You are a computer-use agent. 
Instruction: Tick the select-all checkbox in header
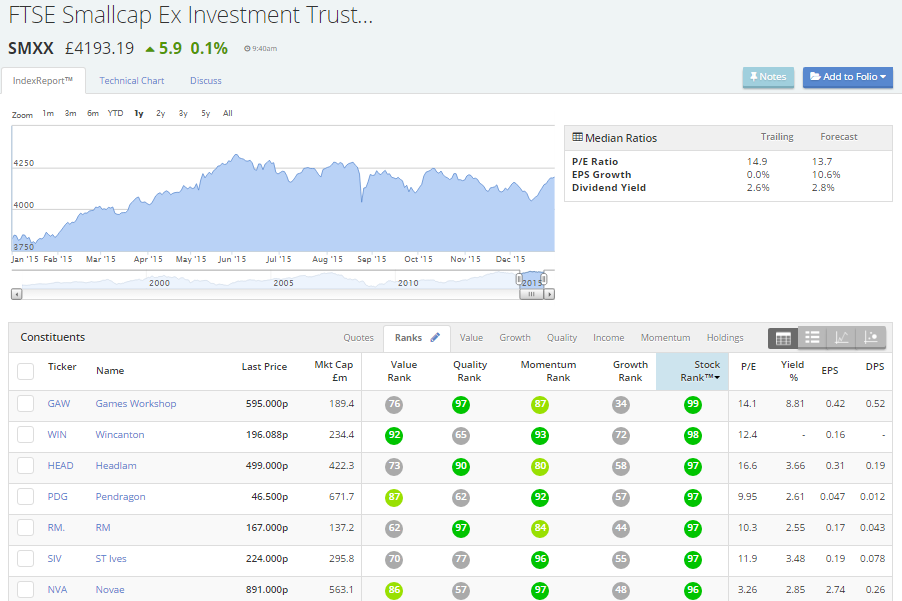pos(25,372)
